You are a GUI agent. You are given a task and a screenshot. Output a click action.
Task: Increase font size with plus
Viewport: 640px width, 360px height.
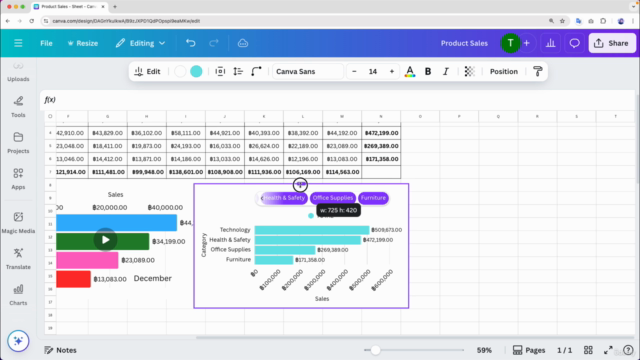point(392,71)
